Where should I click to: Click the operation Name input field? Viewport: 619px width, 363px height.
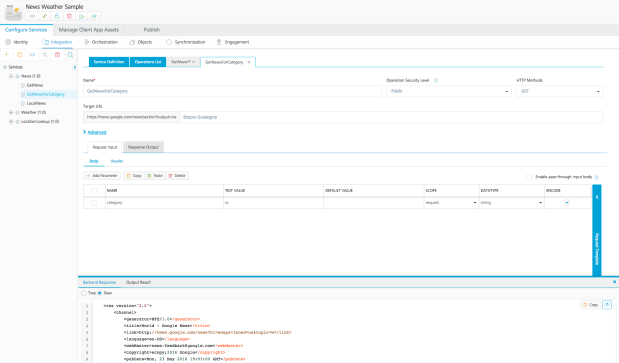(x=233, y=91)
